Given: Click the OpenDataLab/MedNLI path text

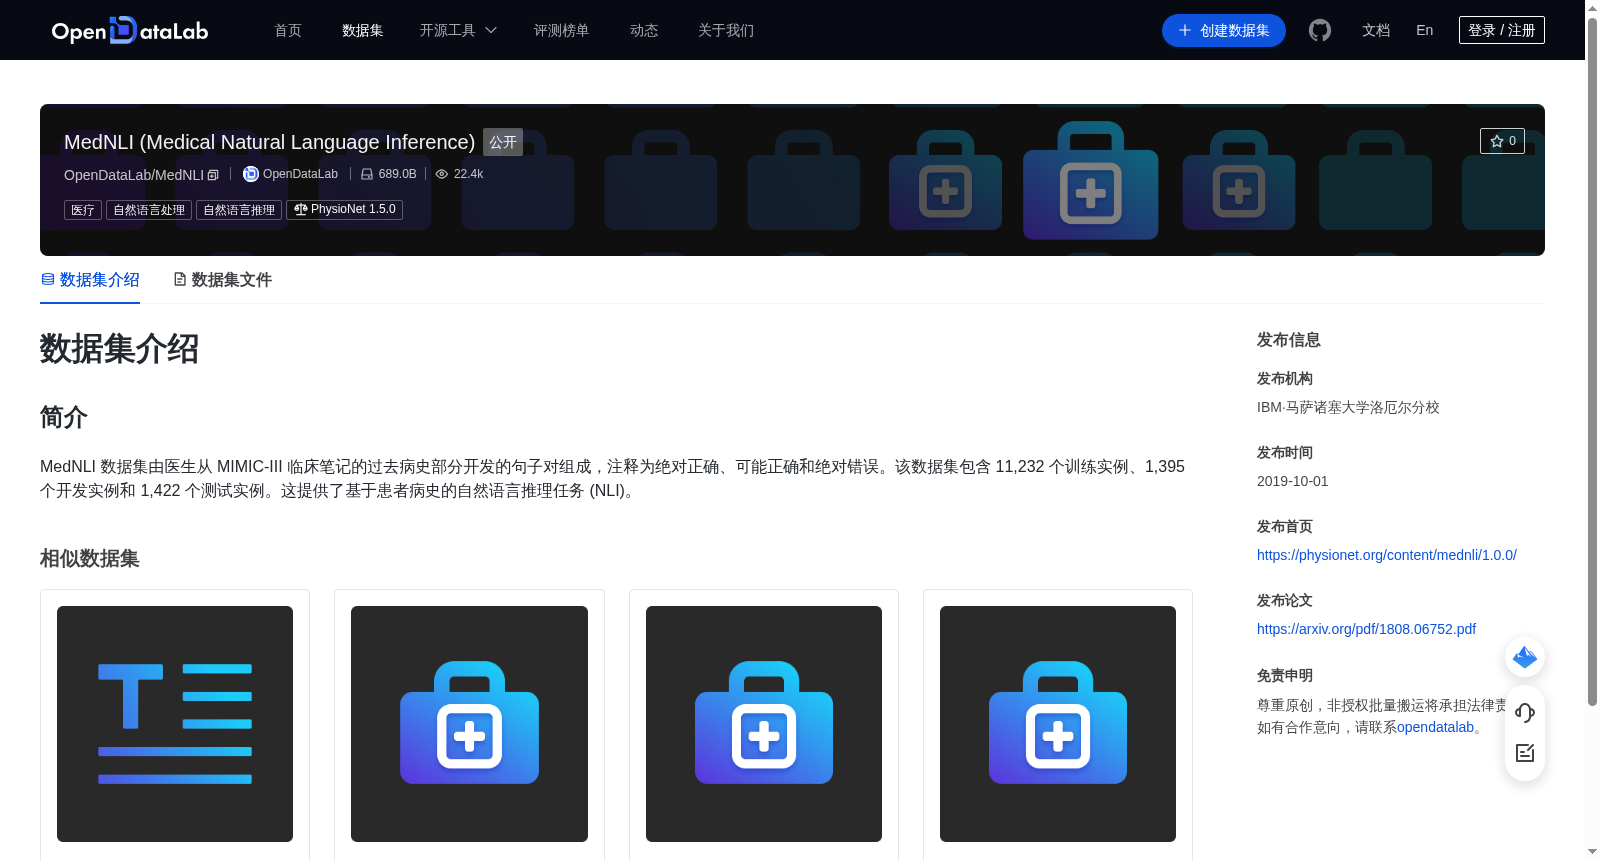Looking at the screenshot, I should [134, 175].
